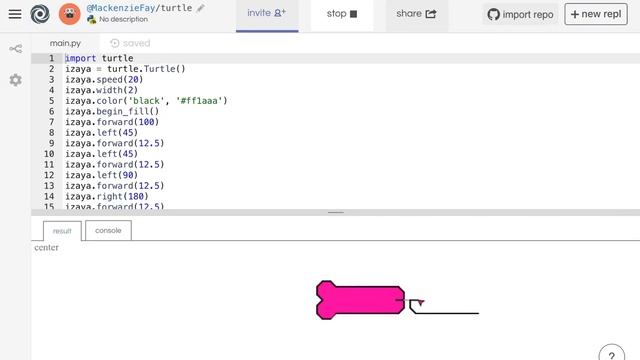The height and width of the screenshot is (360, 640).
Task: Edit repl name with pencil icon
Action: pos(200,8)
